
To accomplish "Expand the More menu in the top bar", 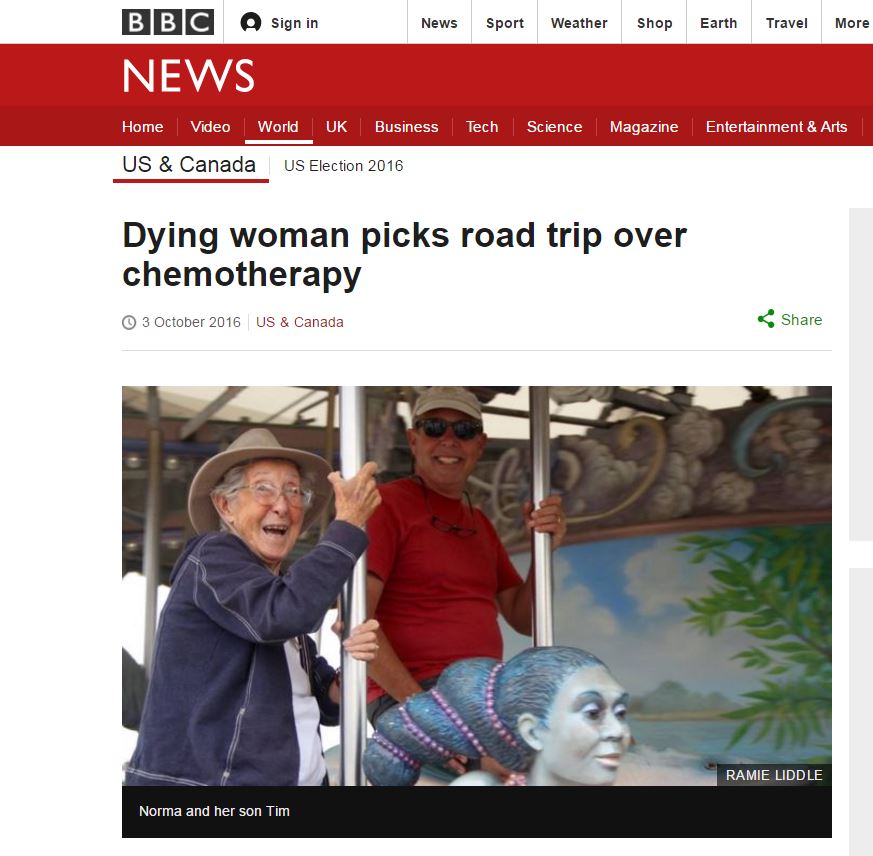I will coord(851,23).
